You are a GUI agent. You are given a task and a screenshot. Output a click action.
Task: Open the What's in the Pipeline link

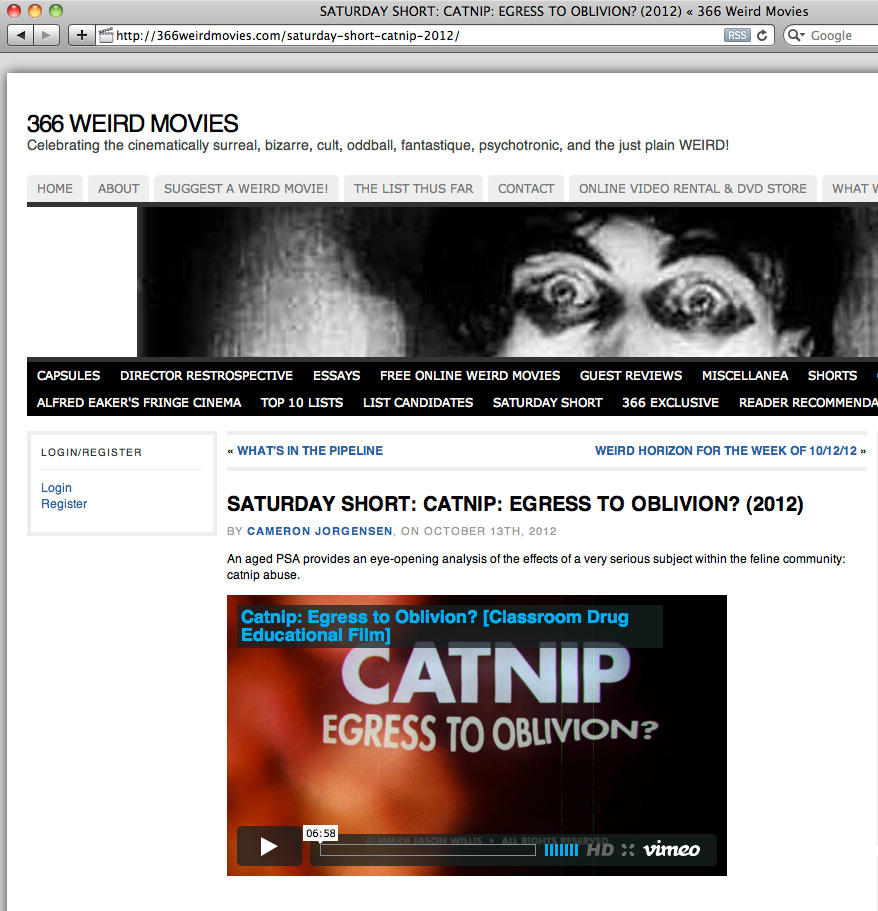309,450
